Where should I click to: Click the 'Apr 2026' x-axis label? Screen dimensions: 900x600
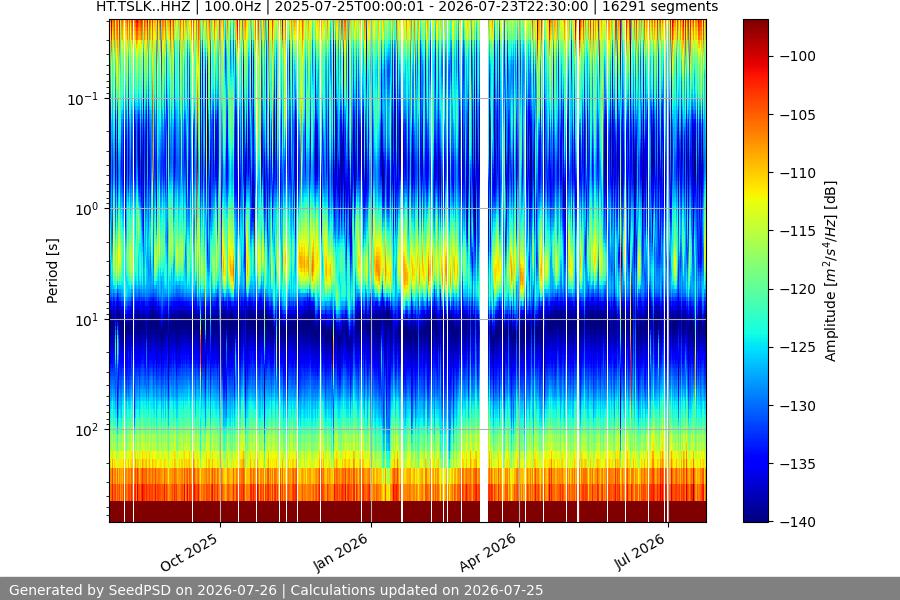tap(488, 552)
